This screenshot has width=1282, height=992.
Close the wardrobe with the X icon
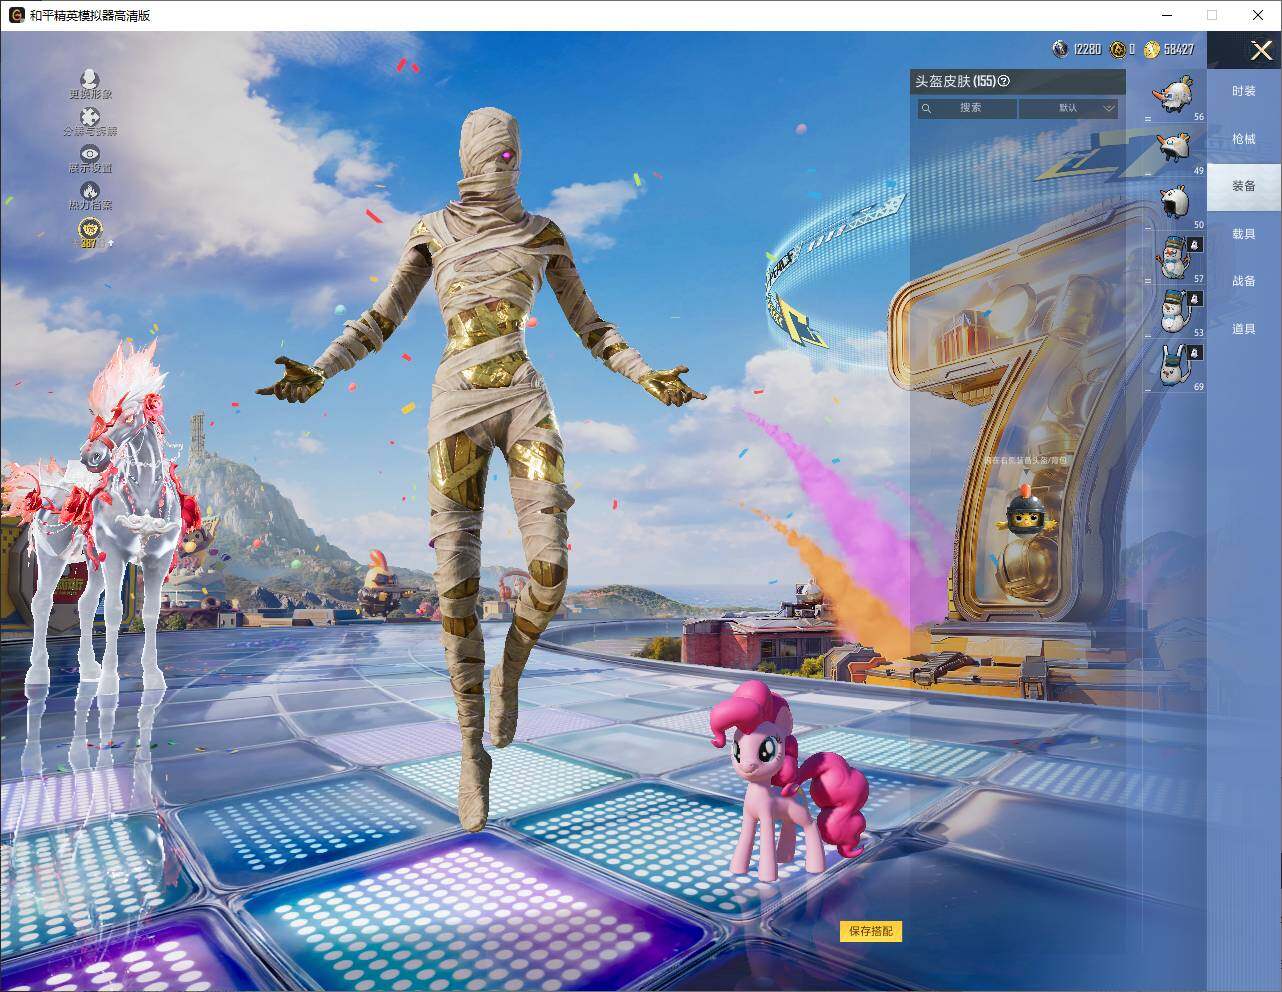pos(1261,50)
